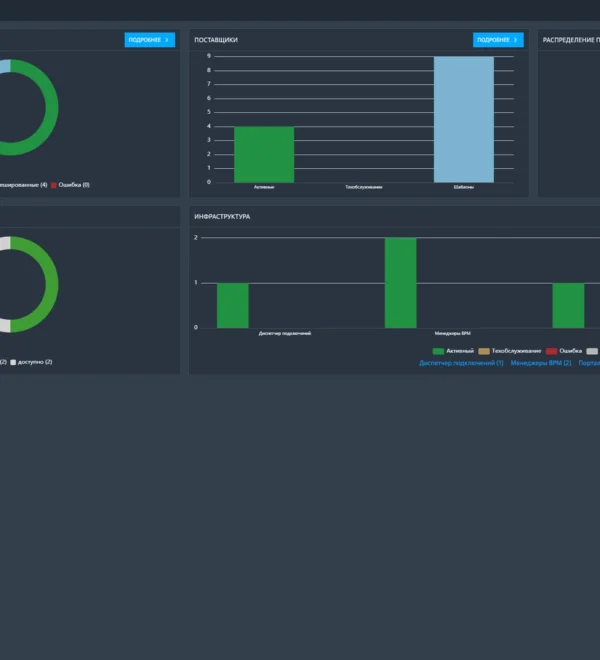This screenshot has height=660, width=600.
Task: Toggle the white доступно (2) legend swatch
Action: 13,362
